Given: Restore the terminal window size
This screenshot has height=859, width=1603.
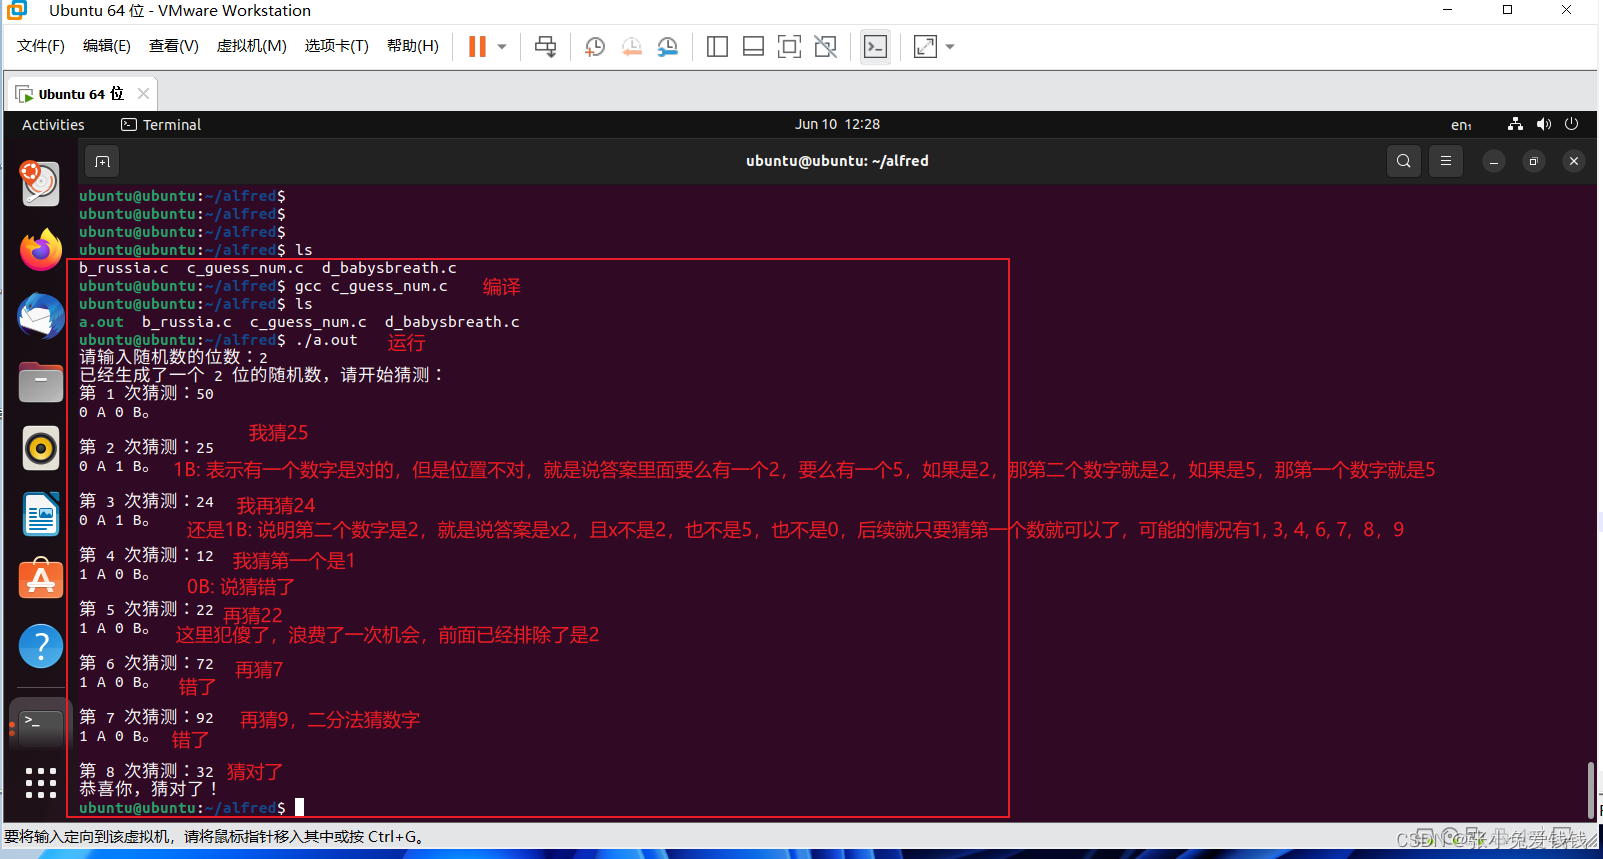Looking at the screenshot, I should pos(1533,161).
